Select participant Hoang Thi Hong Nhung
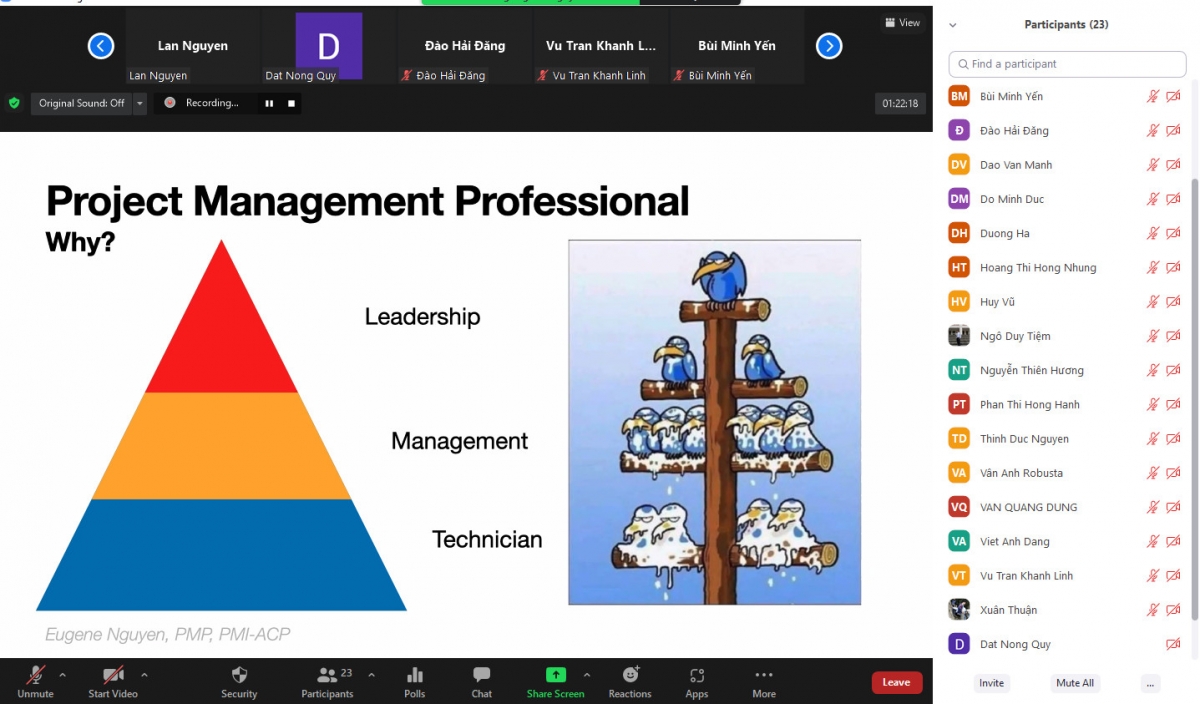Image resolution: width=1200 pixels, height=704 pixels. 1065,268
